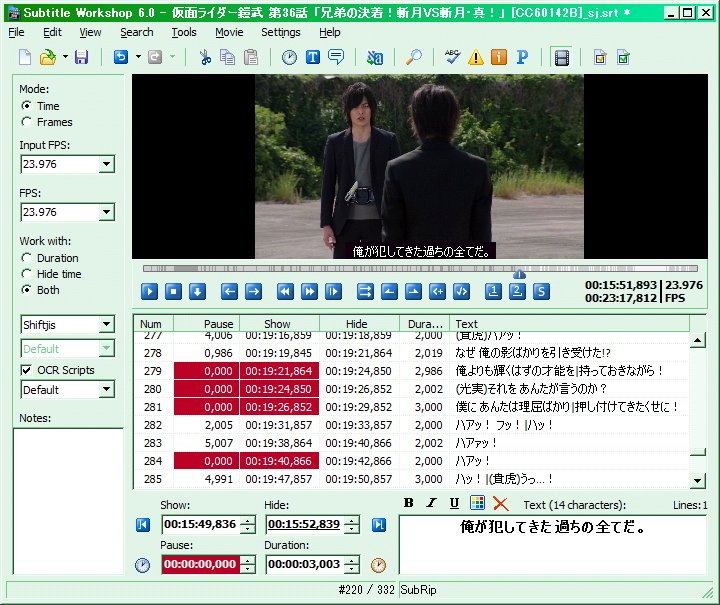Adjust Hide time stepper

coord(352,525)
